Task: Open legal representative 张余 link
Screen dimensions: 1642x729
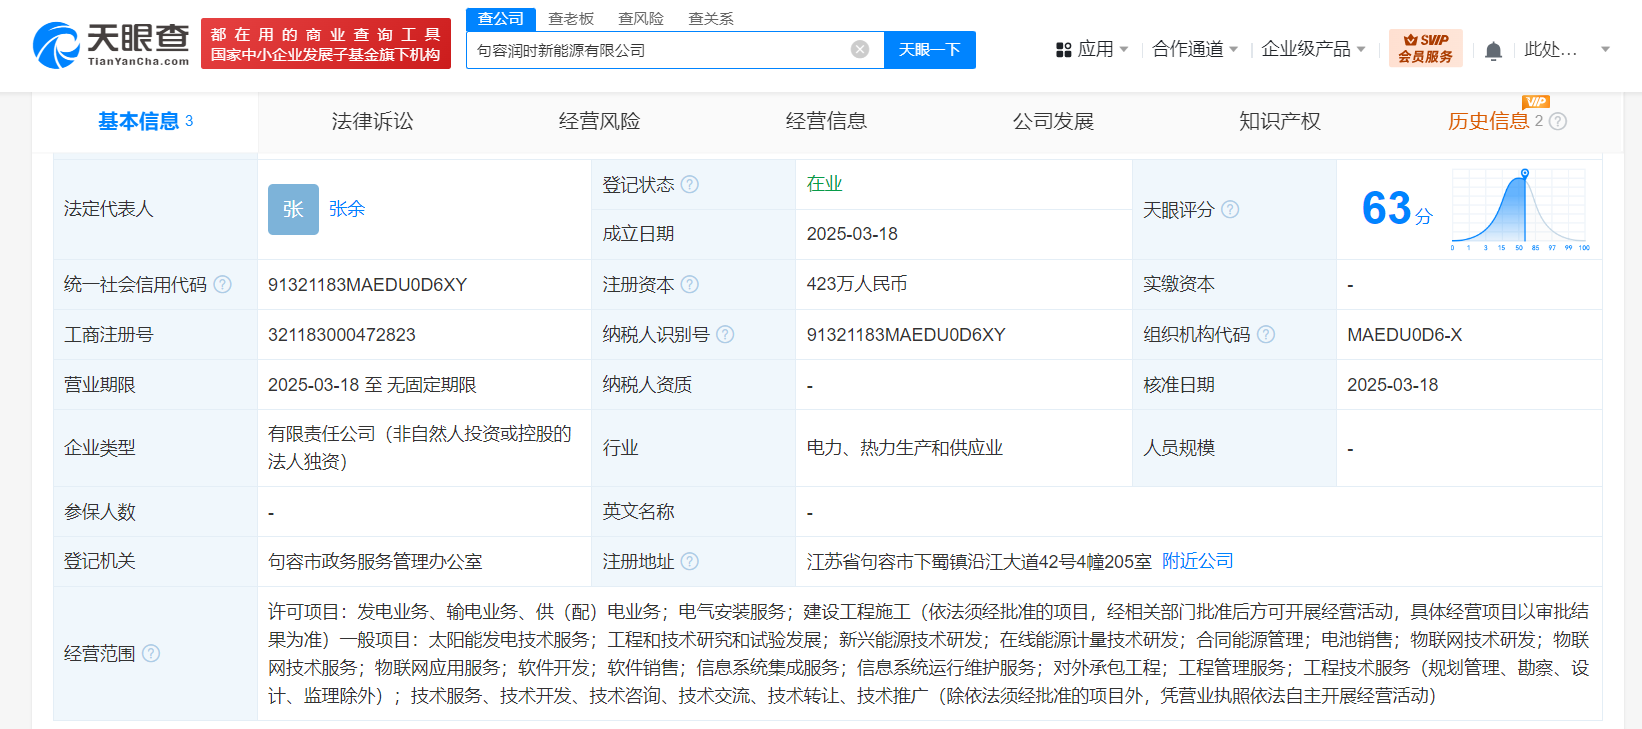Action: point(347,209)
